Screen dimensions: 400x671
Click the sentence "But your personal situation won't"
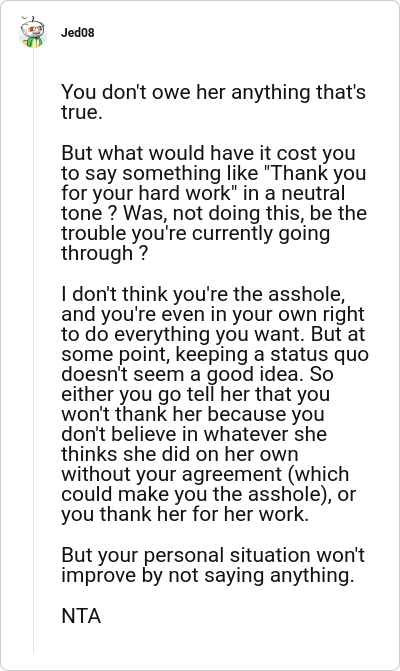point(213,555)
